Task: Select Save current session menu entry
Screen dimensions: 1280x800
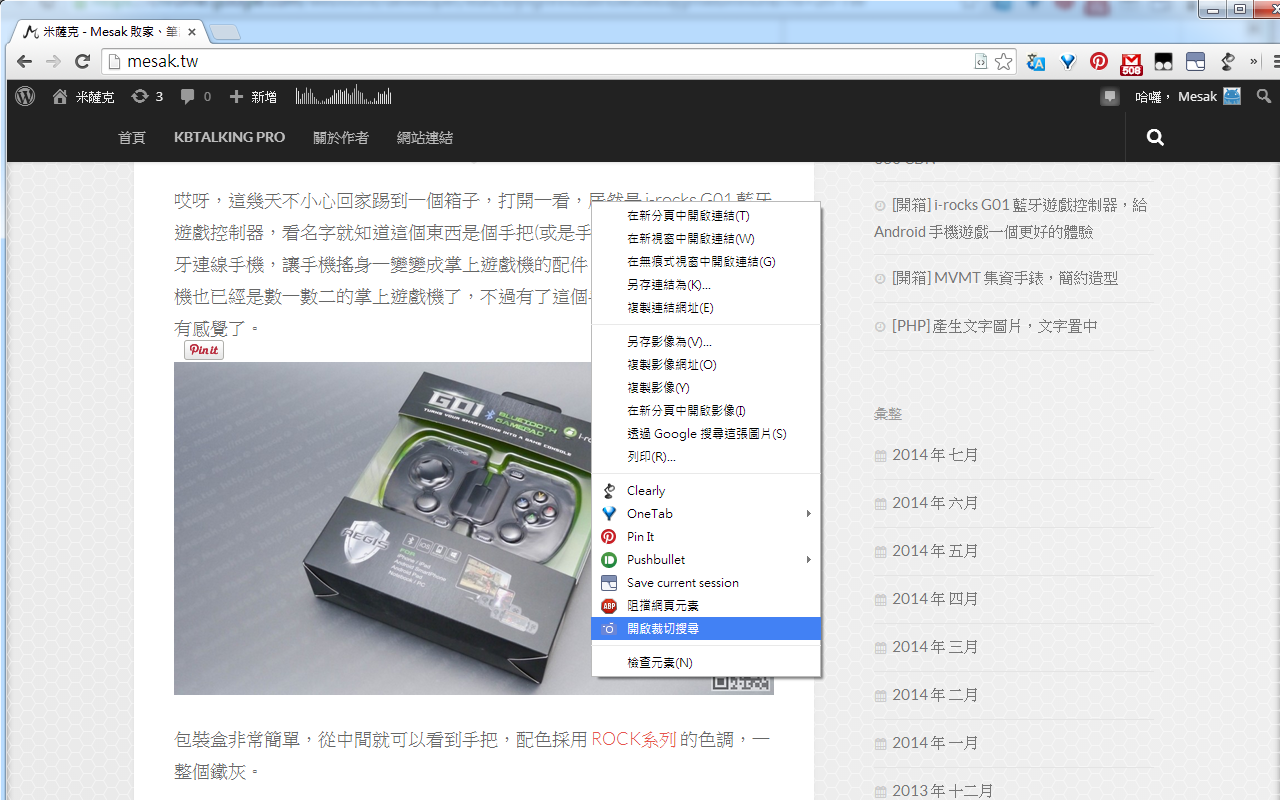Action: click(x=706, y=582)
